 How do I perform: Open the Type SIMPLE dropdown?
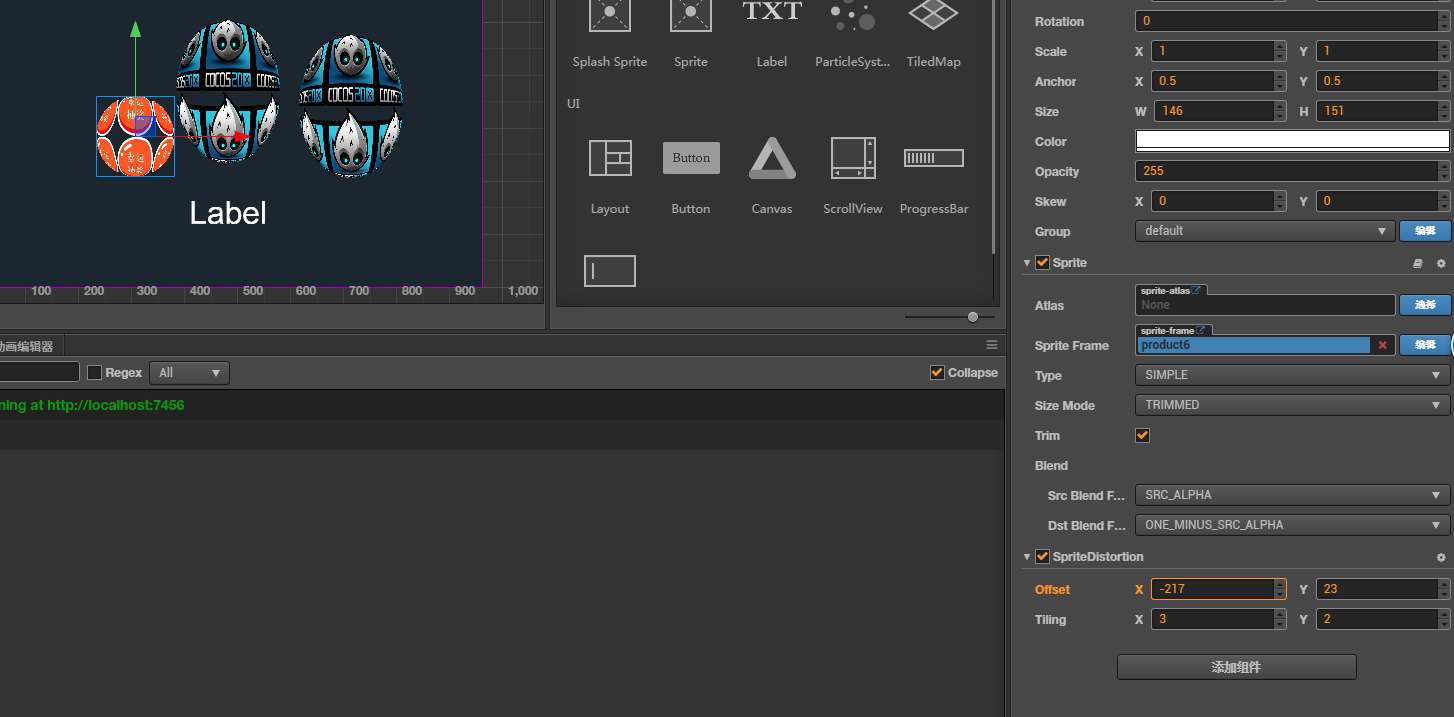(1292, 375)
